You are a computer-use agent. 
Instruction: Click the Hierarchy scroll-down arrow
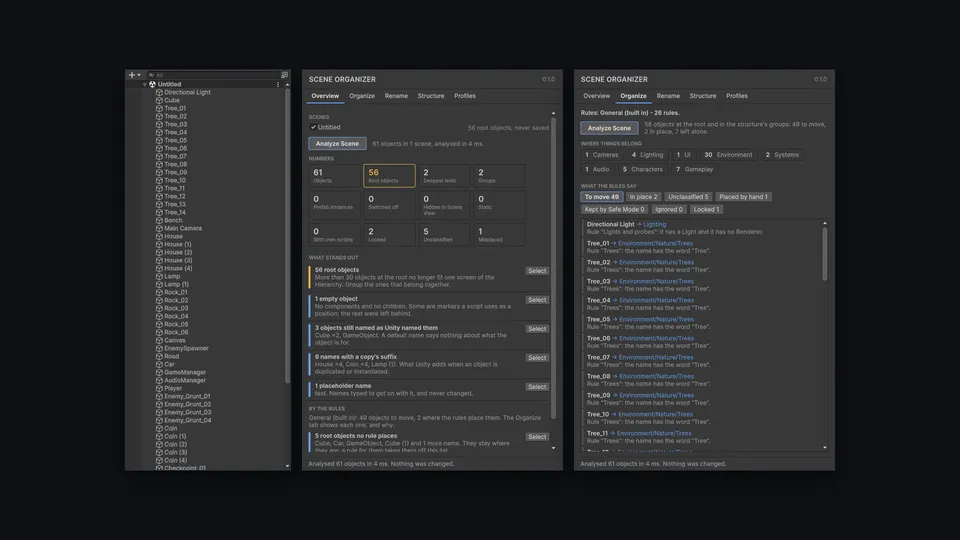287,467
